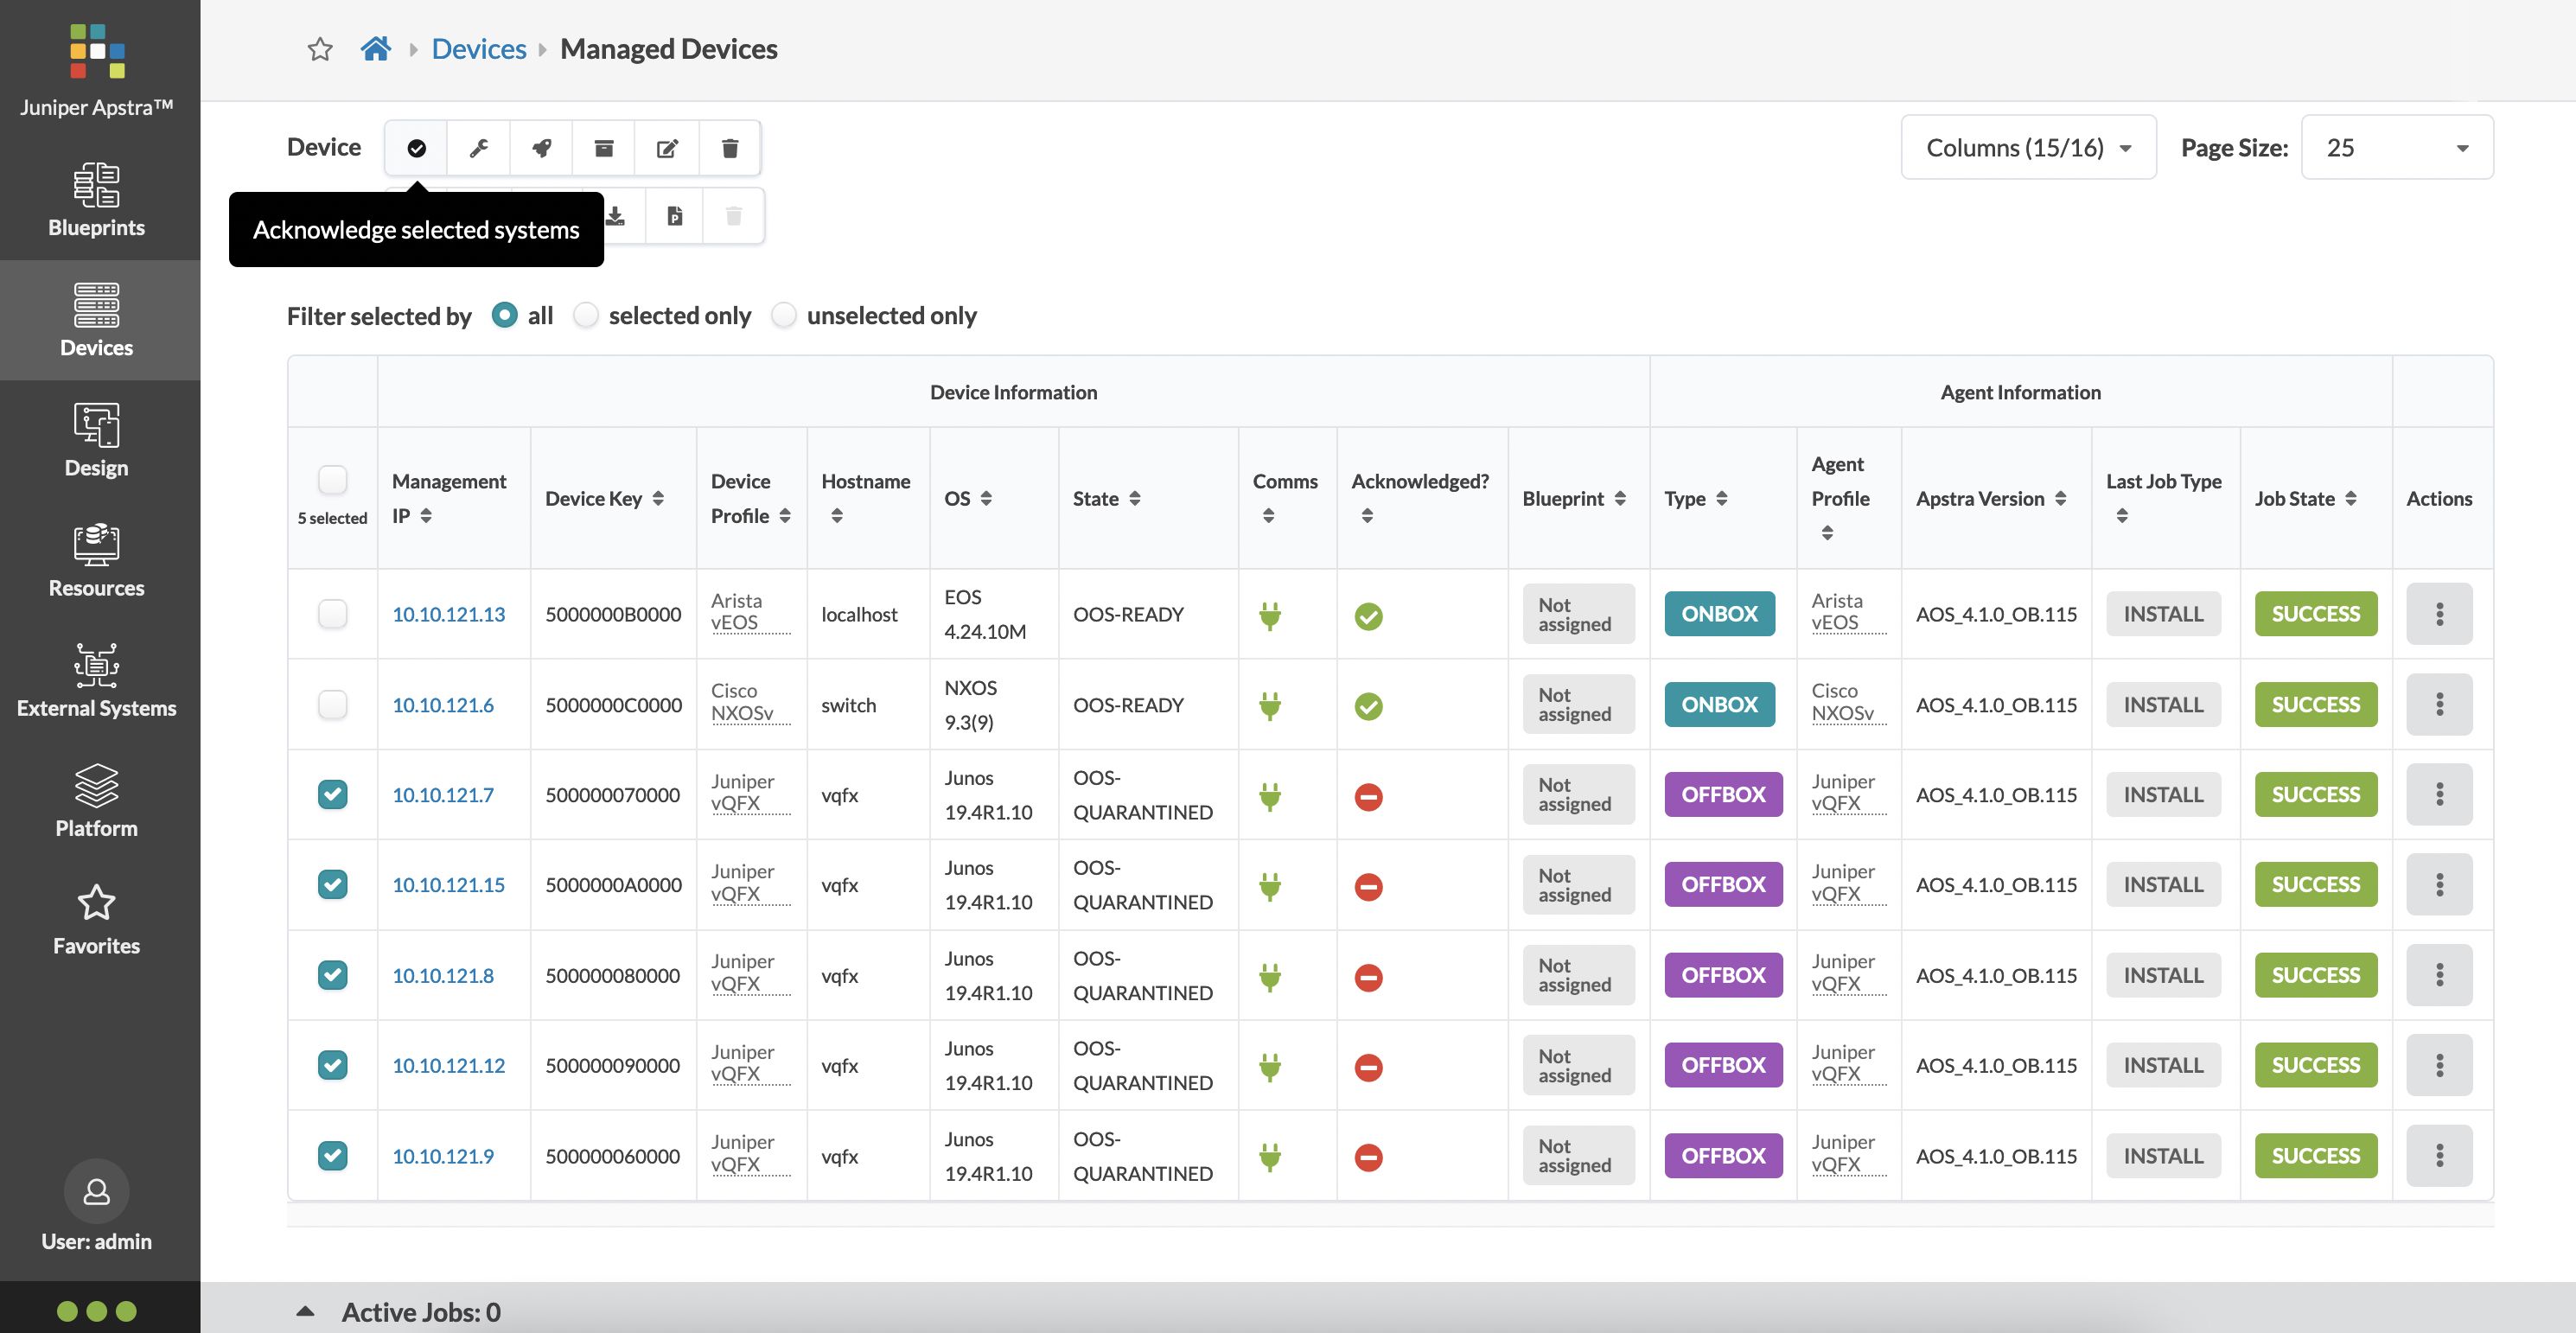The image size is (2576, 1333).
Task: Select the 'all' filter radio button
Action: pyautogui.click(x=505, y=316)
